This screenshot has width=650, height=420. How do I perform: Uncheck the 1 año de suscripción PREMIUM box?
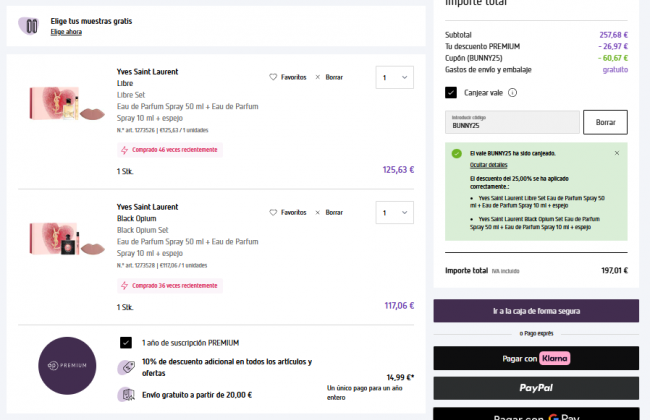pos(125,342)
